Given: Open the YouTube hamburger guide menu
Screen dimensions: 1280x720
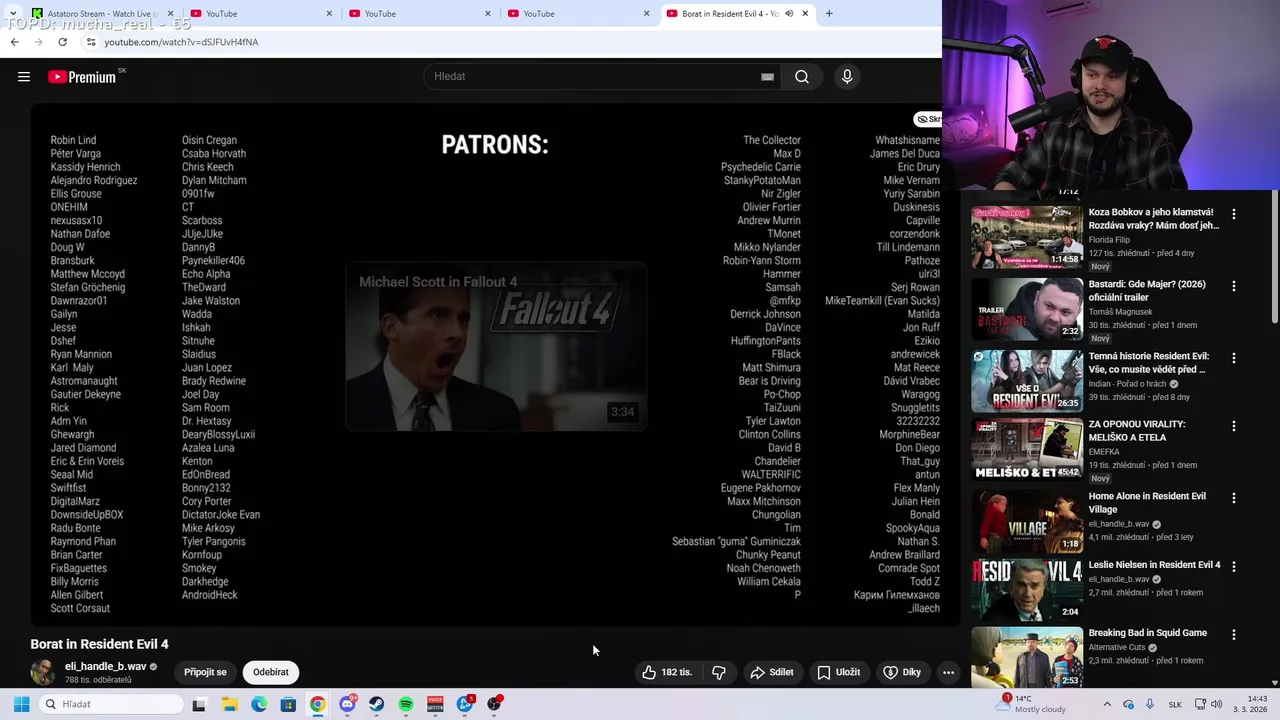Looking at the screenshot, I should (x=24, y=77).
